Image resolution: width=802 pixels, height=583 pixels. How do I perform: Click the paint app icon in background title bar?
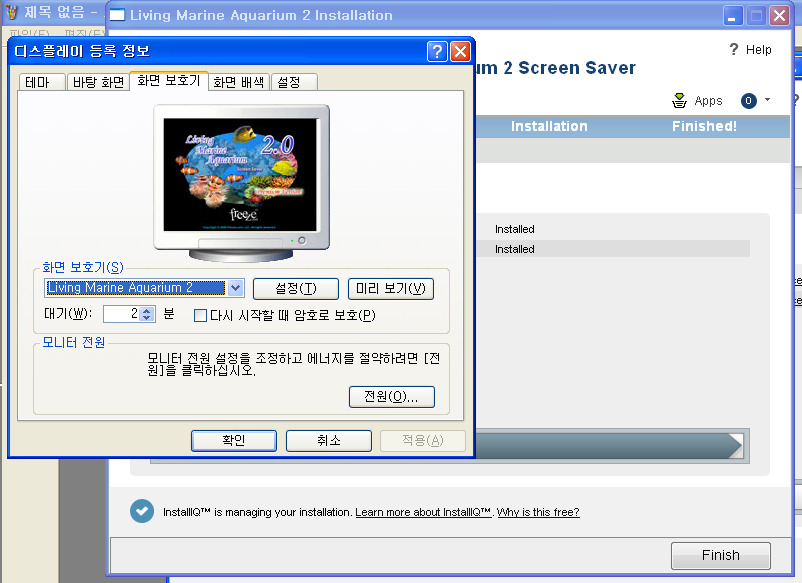(11, 12)
